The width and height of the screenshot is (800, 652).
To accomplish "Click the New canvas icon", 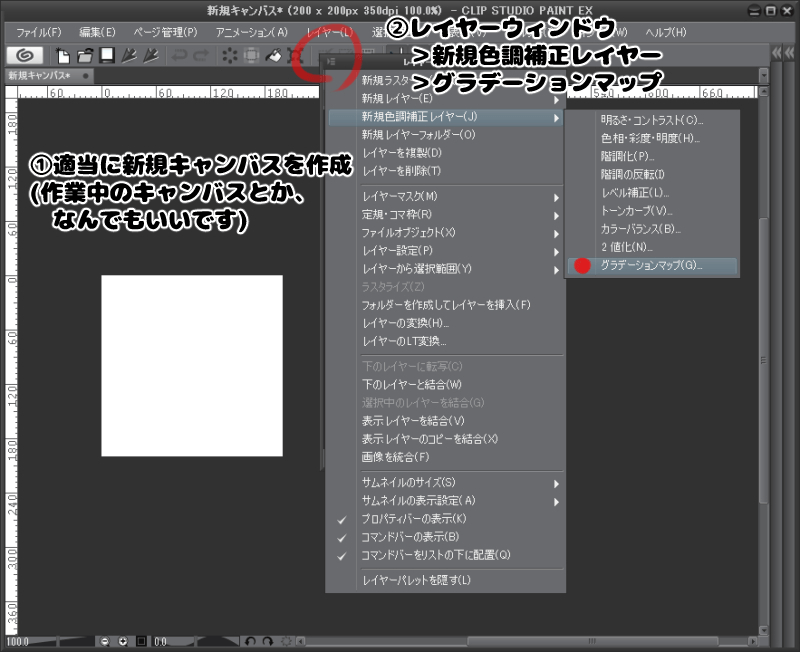I will (x=64, y=55).
